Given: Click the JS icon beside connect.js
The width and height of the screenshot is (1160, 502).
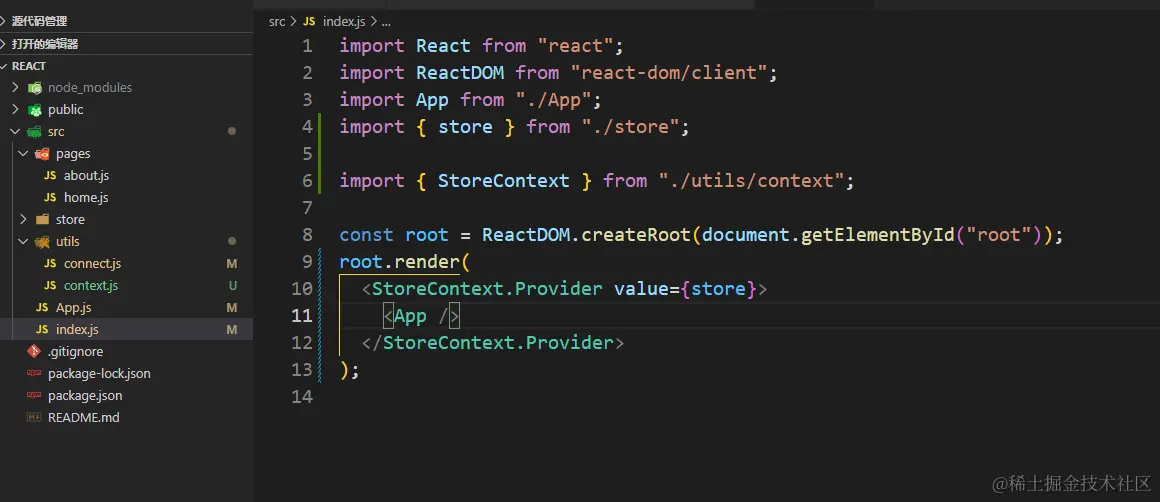Looking at the screenshot, I should pos(50,263).
